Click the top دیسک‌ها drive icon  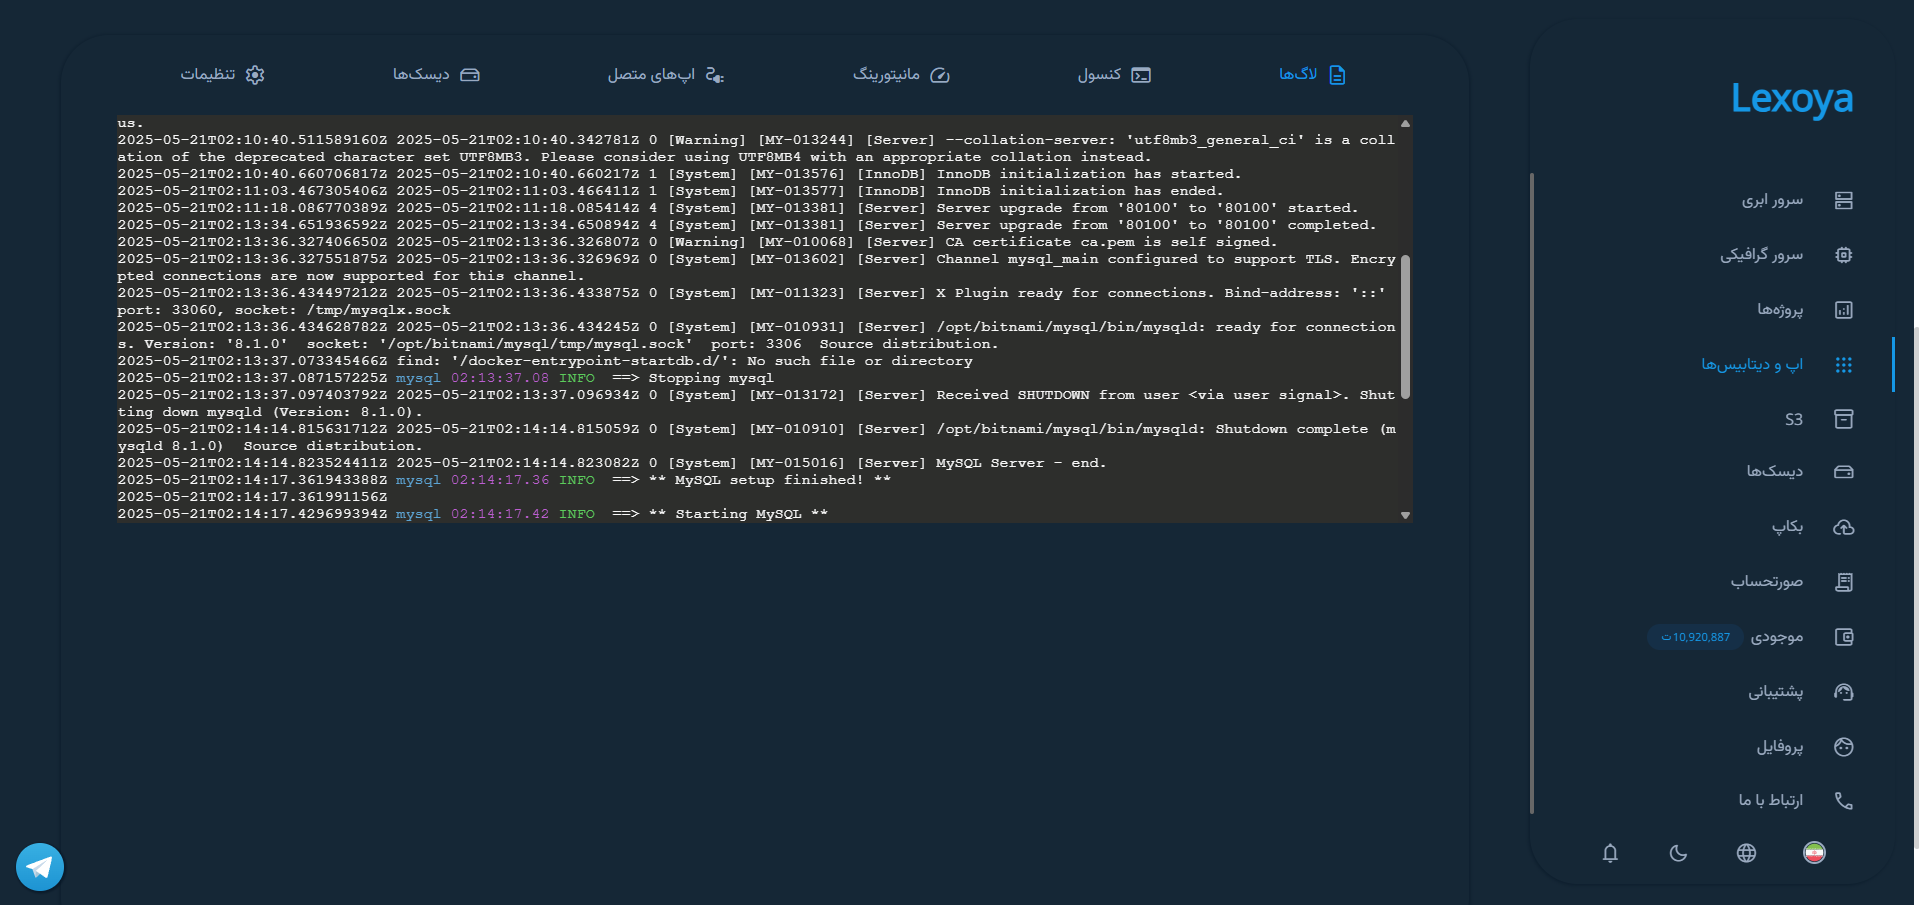coord(470,75)
